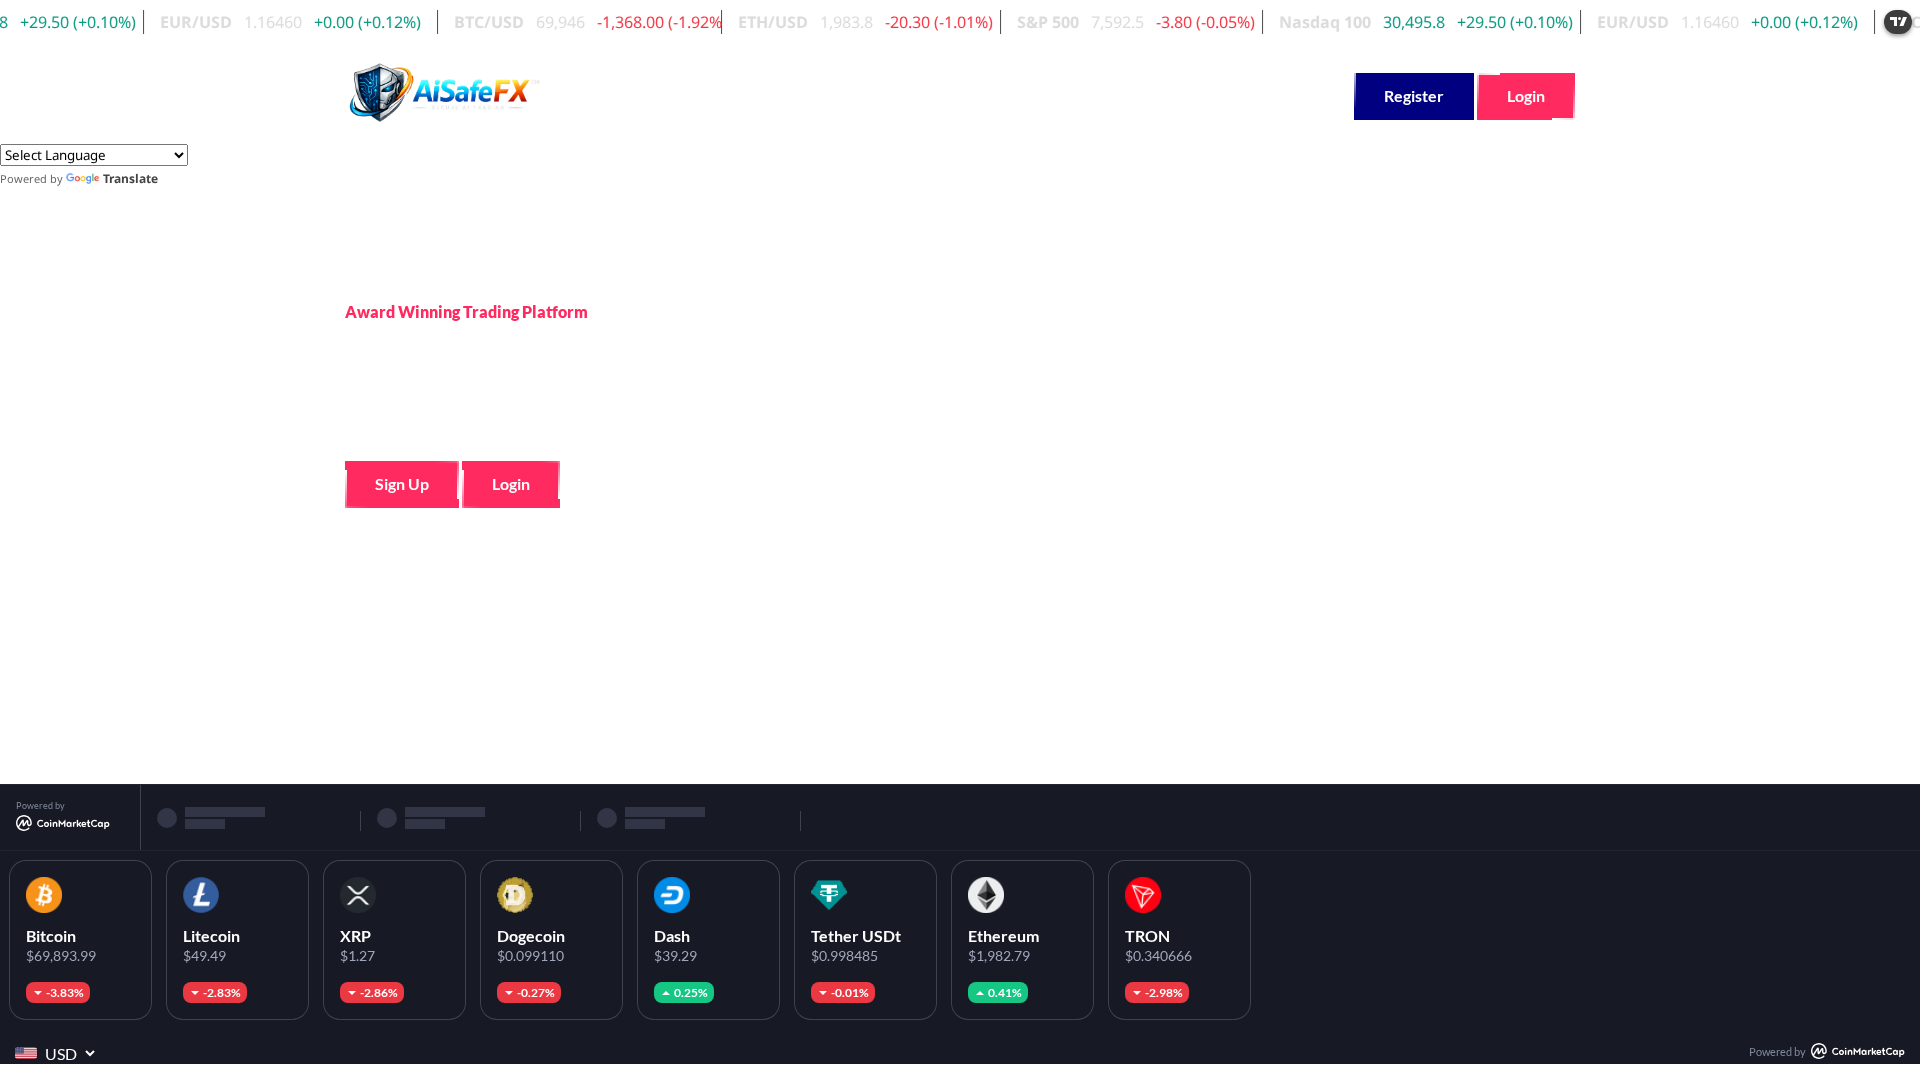
Task: Click the TRON name label
Action: [x=1147, y=936]
